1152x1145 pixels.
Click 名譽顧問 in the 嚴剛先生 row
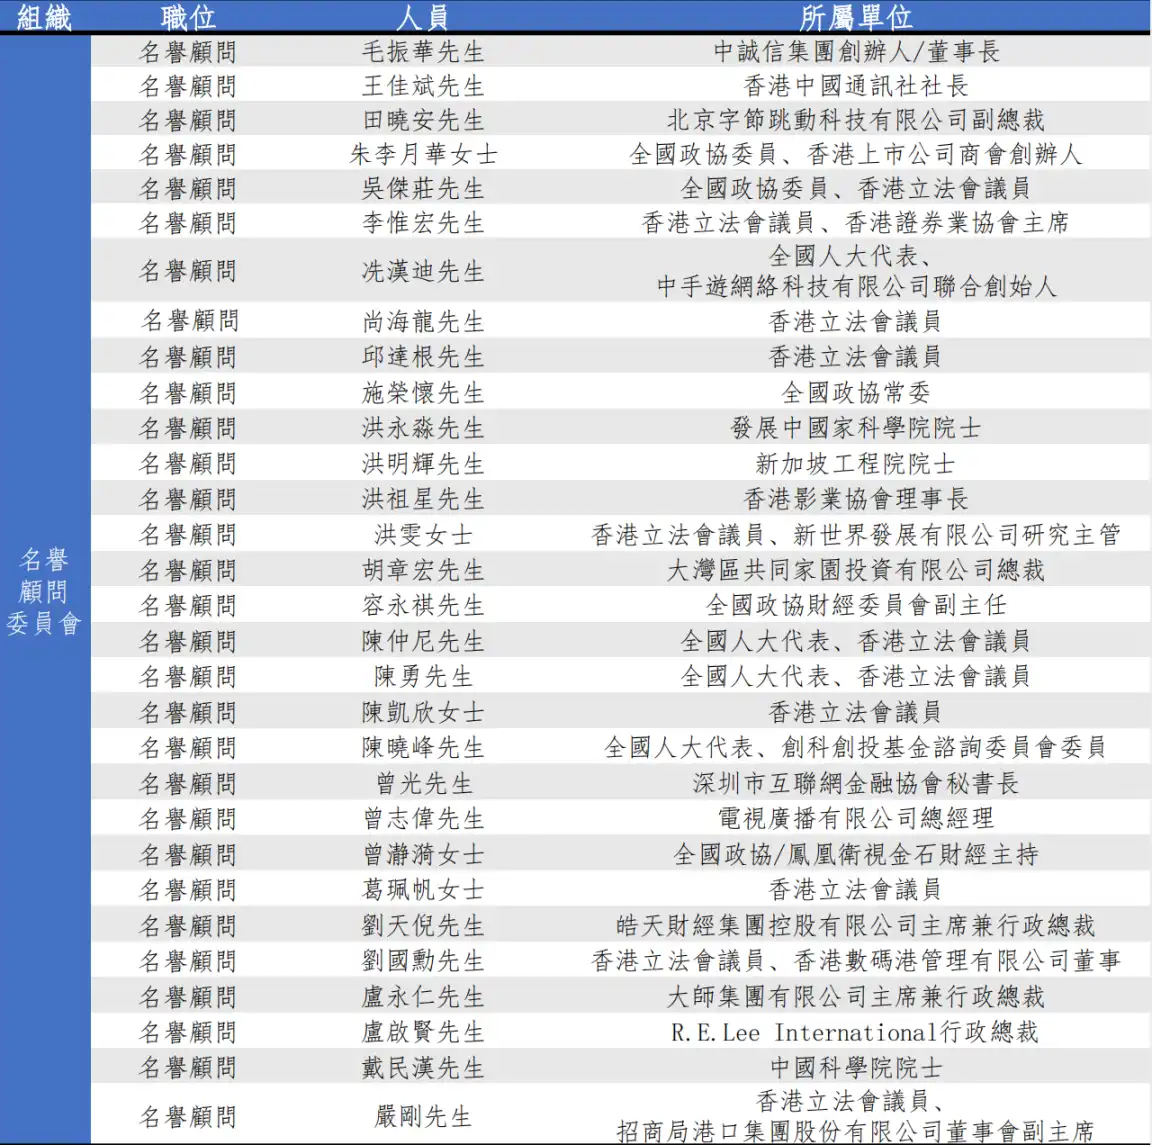188,1117
